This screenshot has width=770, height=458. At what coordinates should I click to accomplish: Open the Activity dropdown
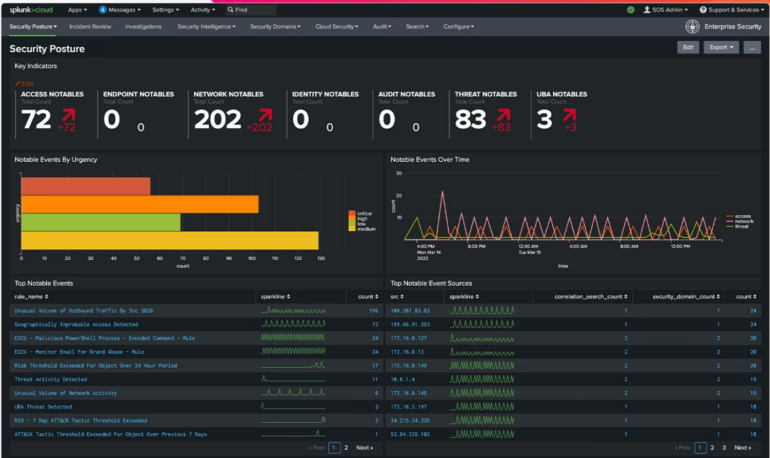203,10
